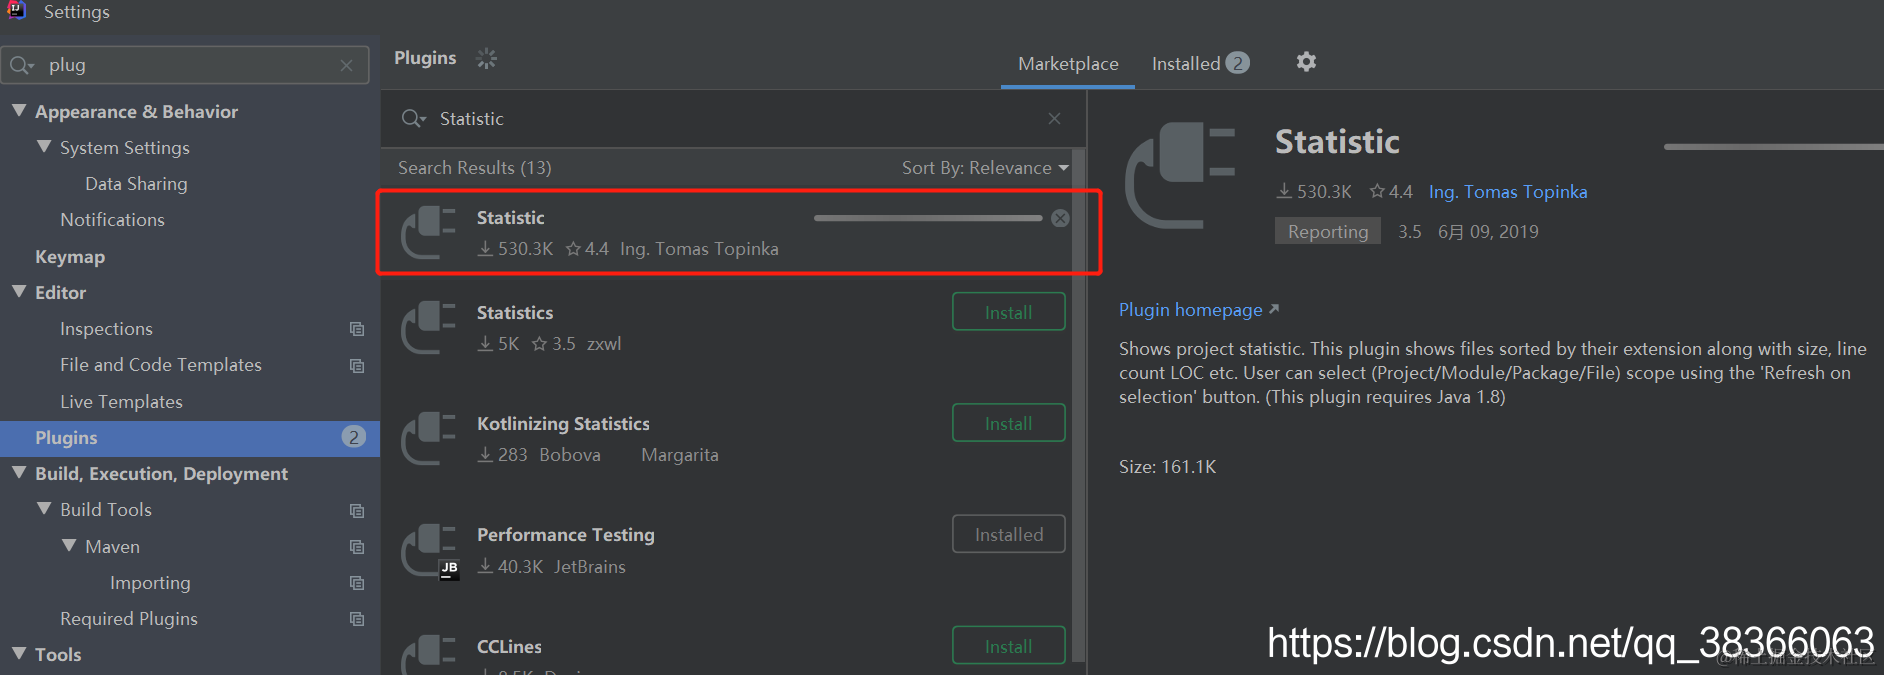
Task: Click the Maven project-level icon
Action: (x=356, y=547)
